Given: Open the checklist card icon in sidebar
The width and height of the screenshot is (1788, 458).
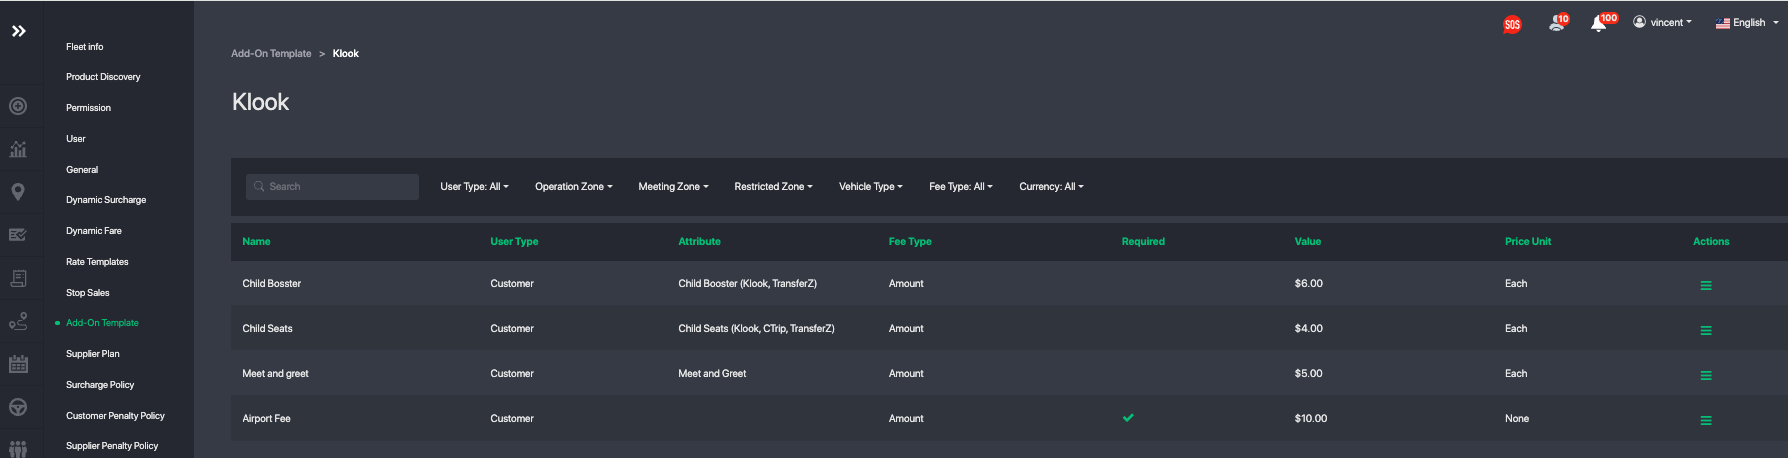Looking at the screenshot, I should (18, 235).
